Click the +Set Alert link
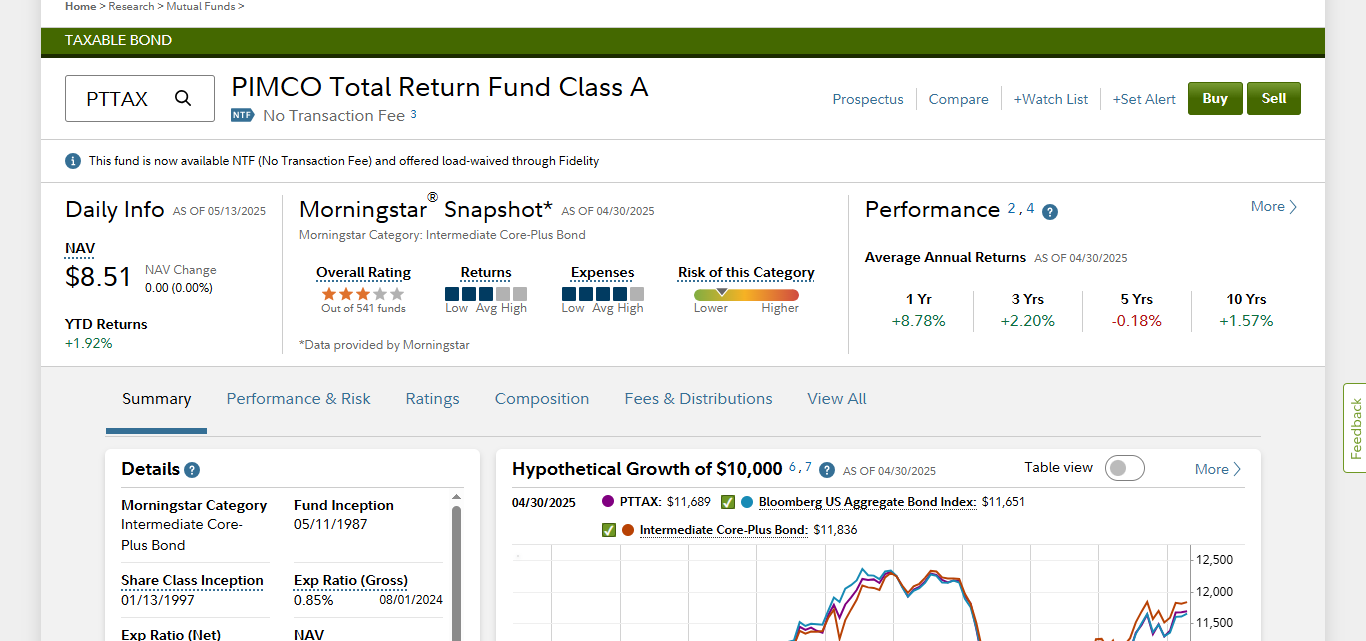Screen dimensions: 1366x641 (1144, 99)
